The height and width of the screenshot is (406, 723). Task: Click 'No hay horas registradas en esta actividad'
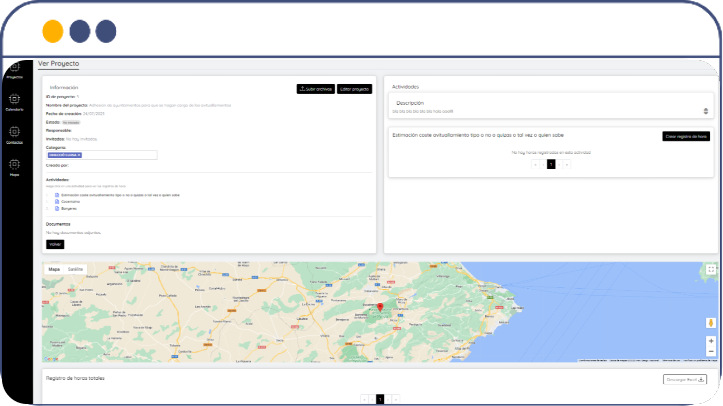pyautogui.click(x=551, y=153)
